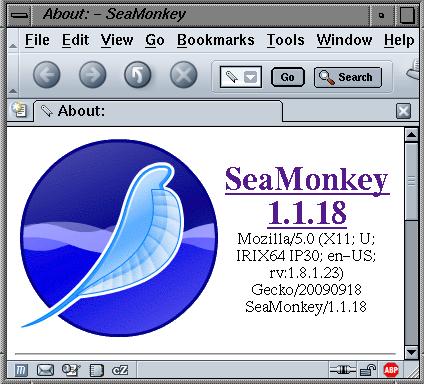This screenshot has height=384, width=424.
Task: Click the Search button with magnifier
Action: click(348, 77)
